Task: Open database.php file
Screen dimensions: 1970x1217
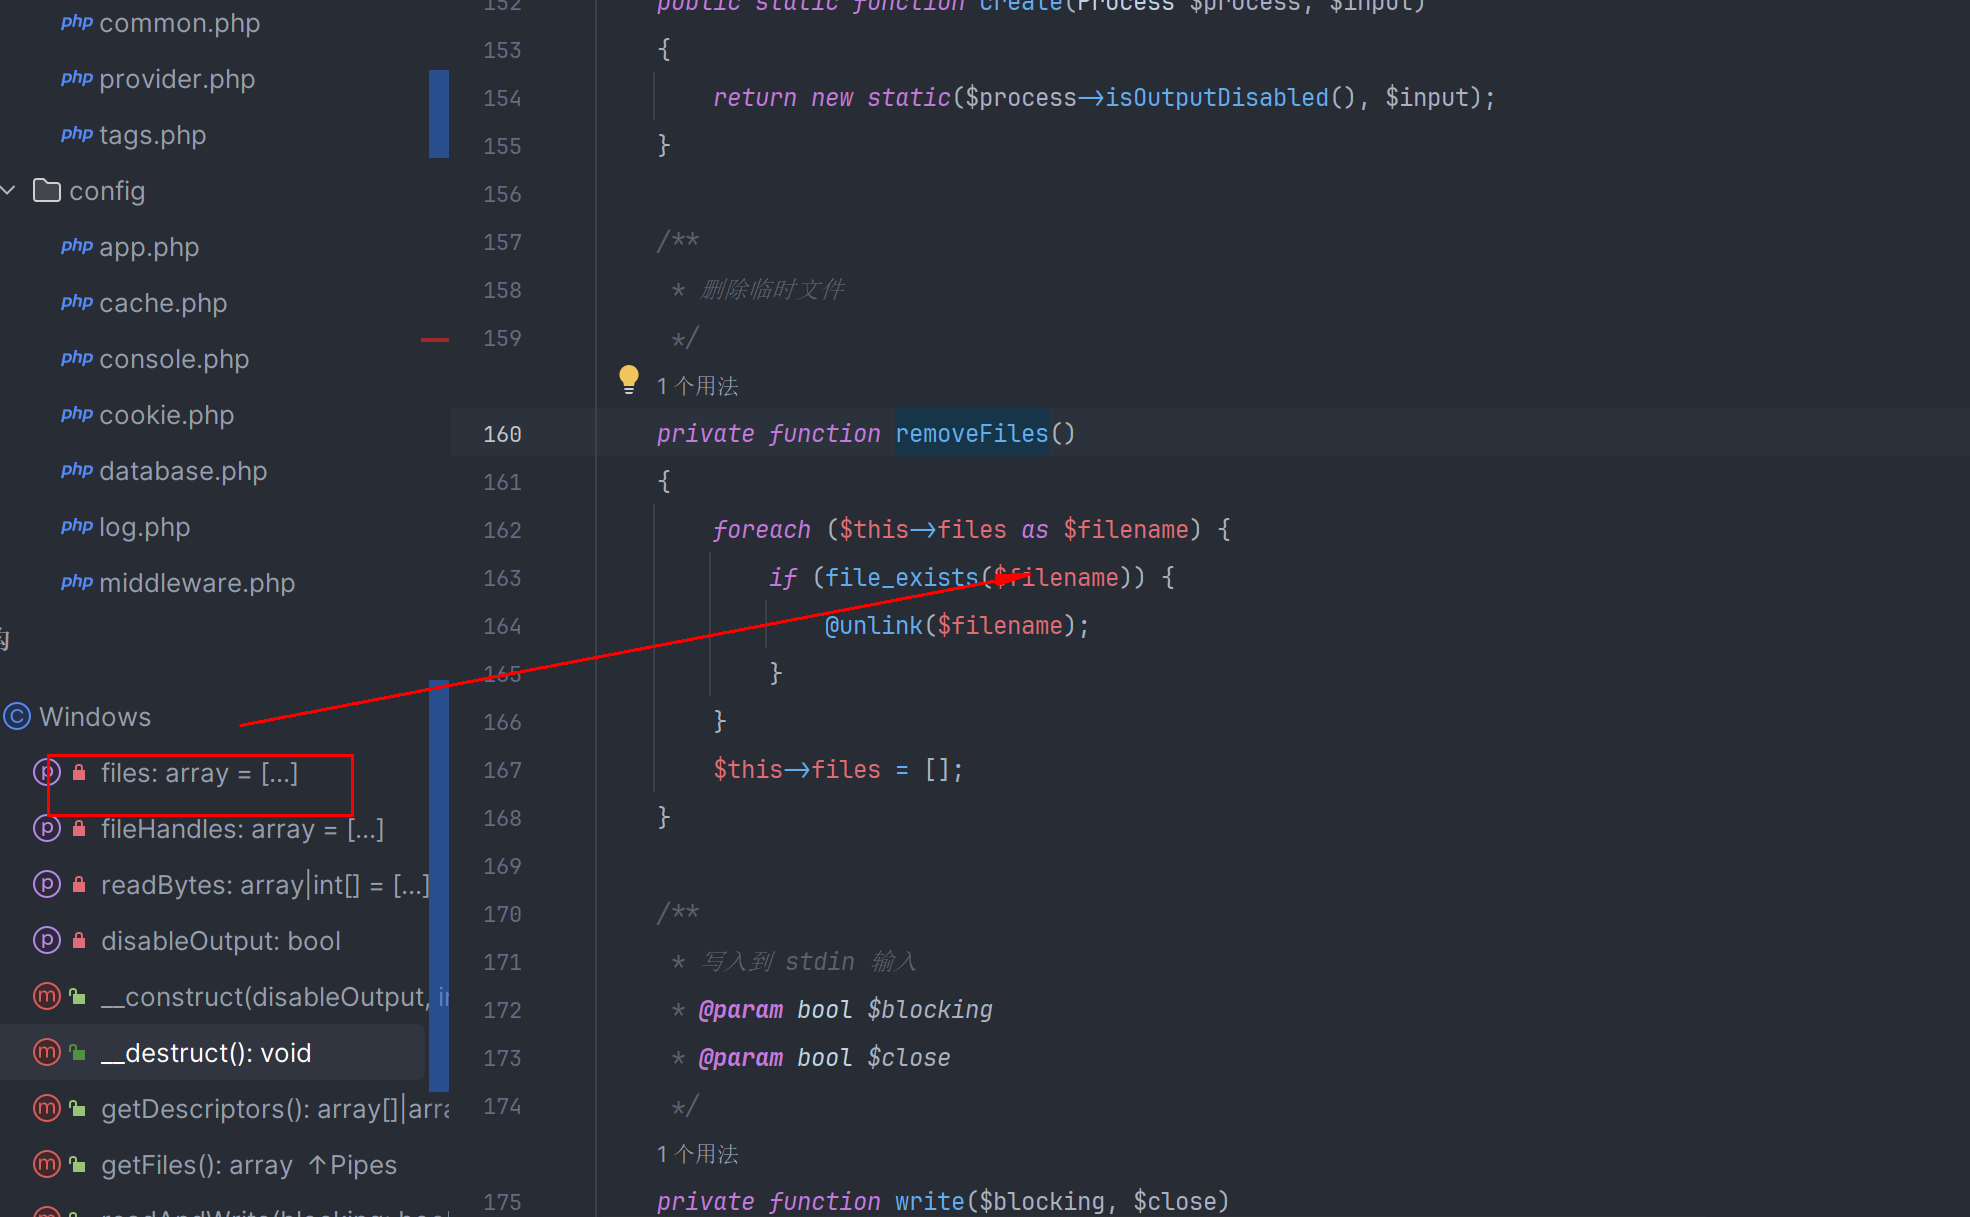Action: [183, 471]
